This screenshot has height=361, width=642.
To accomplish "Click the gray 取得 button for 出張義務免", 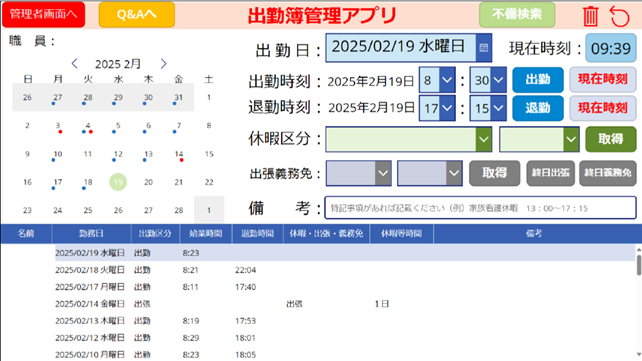I will (x=495, y=173).
